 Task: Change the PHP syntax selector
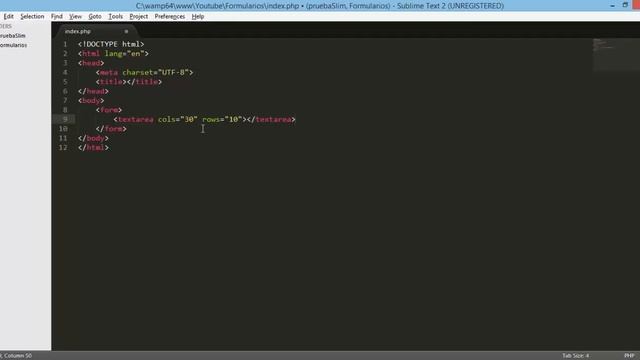(x=629, y=356)
